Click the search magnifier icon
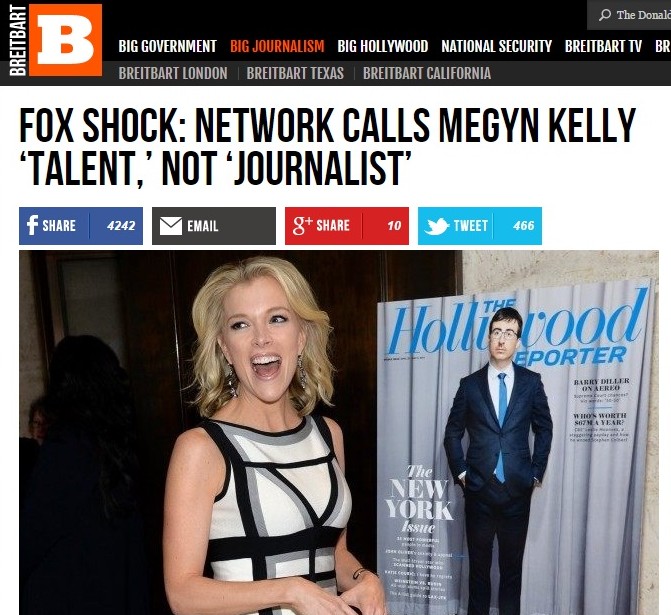671x615 pixels. pyautogui.click(x=605, y=15)
